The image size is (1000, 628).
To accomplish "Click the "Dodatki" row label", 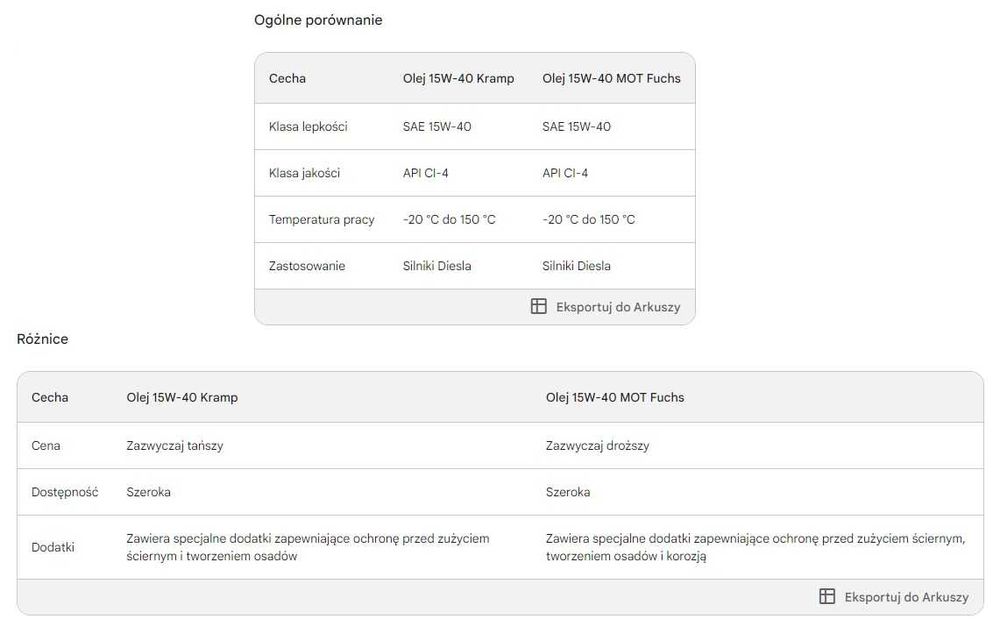I will pos(53,547).
